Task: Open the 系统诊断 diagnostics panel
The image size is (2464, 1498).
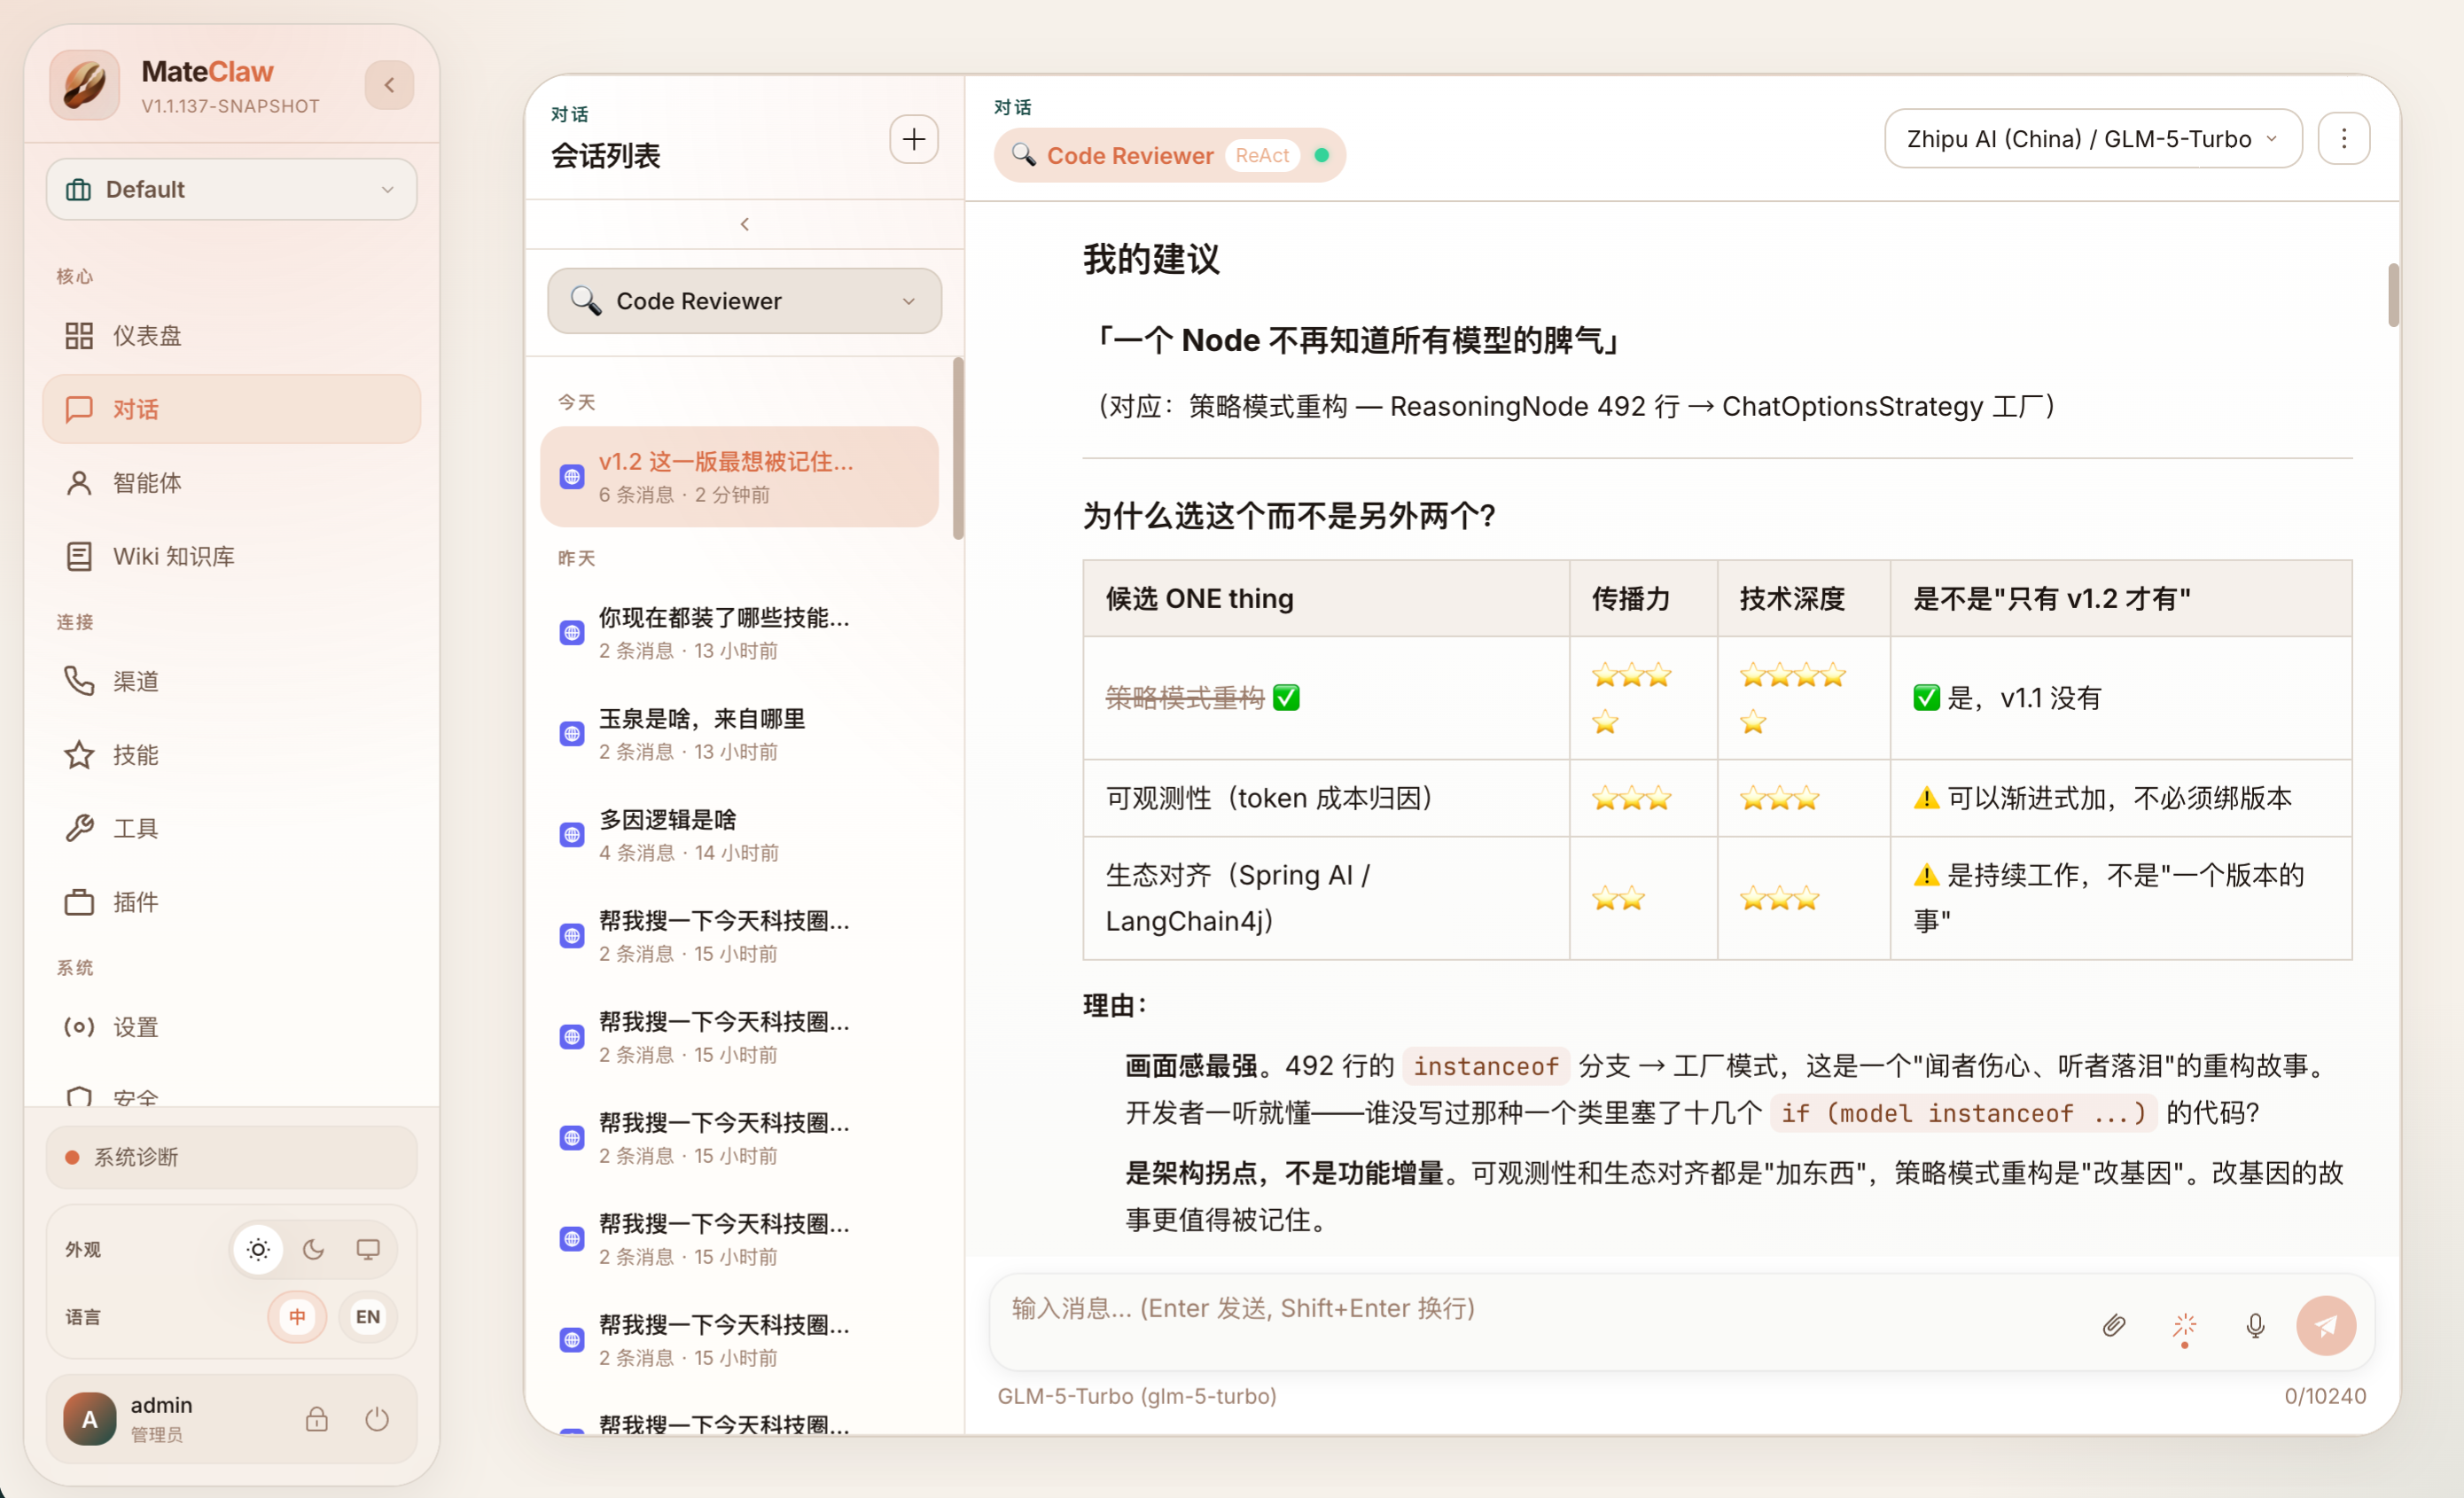Action: tap(135, 1157)
